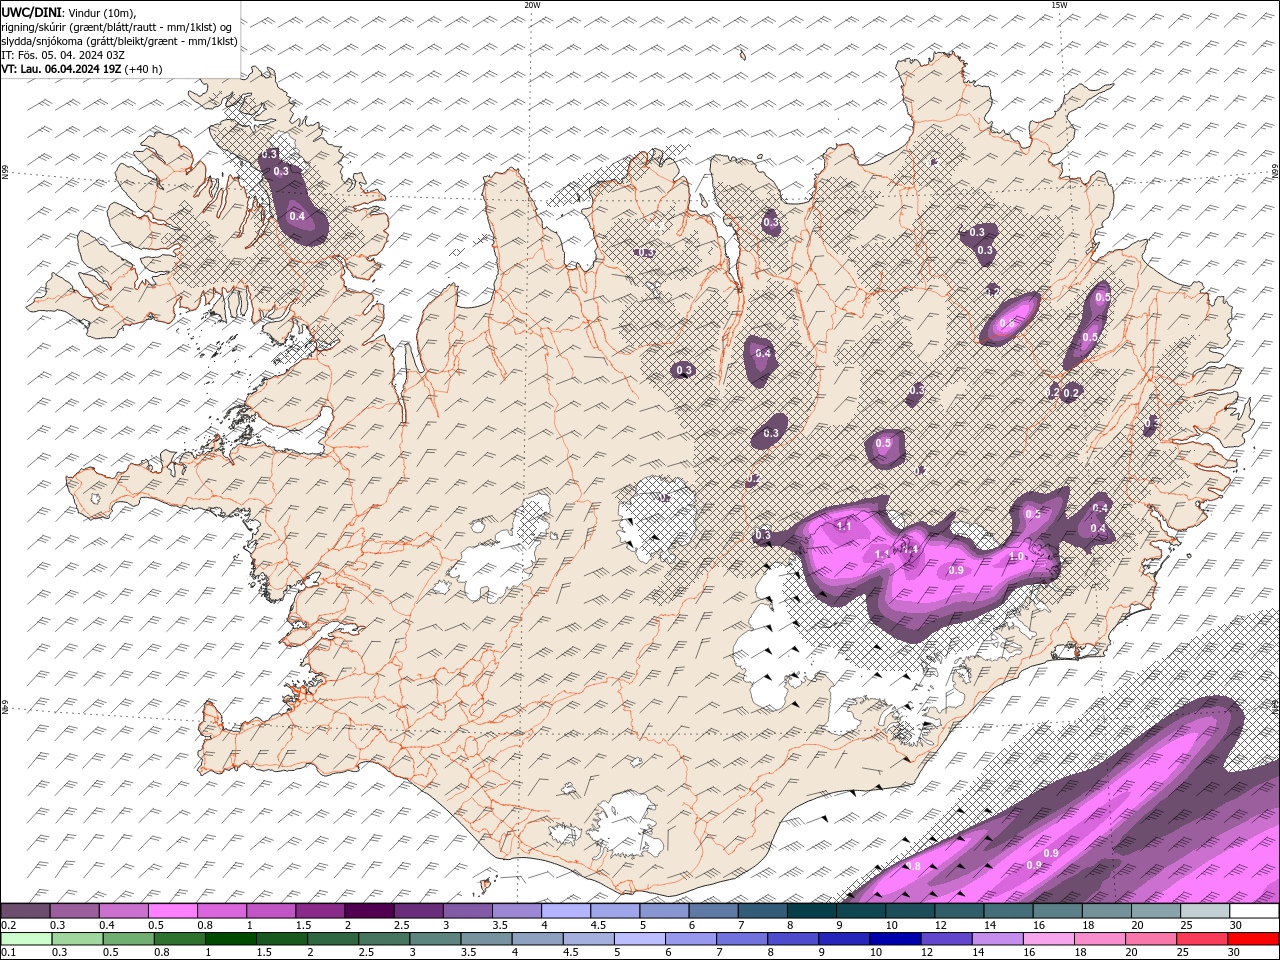Click the red swatch labeled 30 in the rain legend
The height and width of the screenshot is (960, 1280).
tap(1253, 939)
